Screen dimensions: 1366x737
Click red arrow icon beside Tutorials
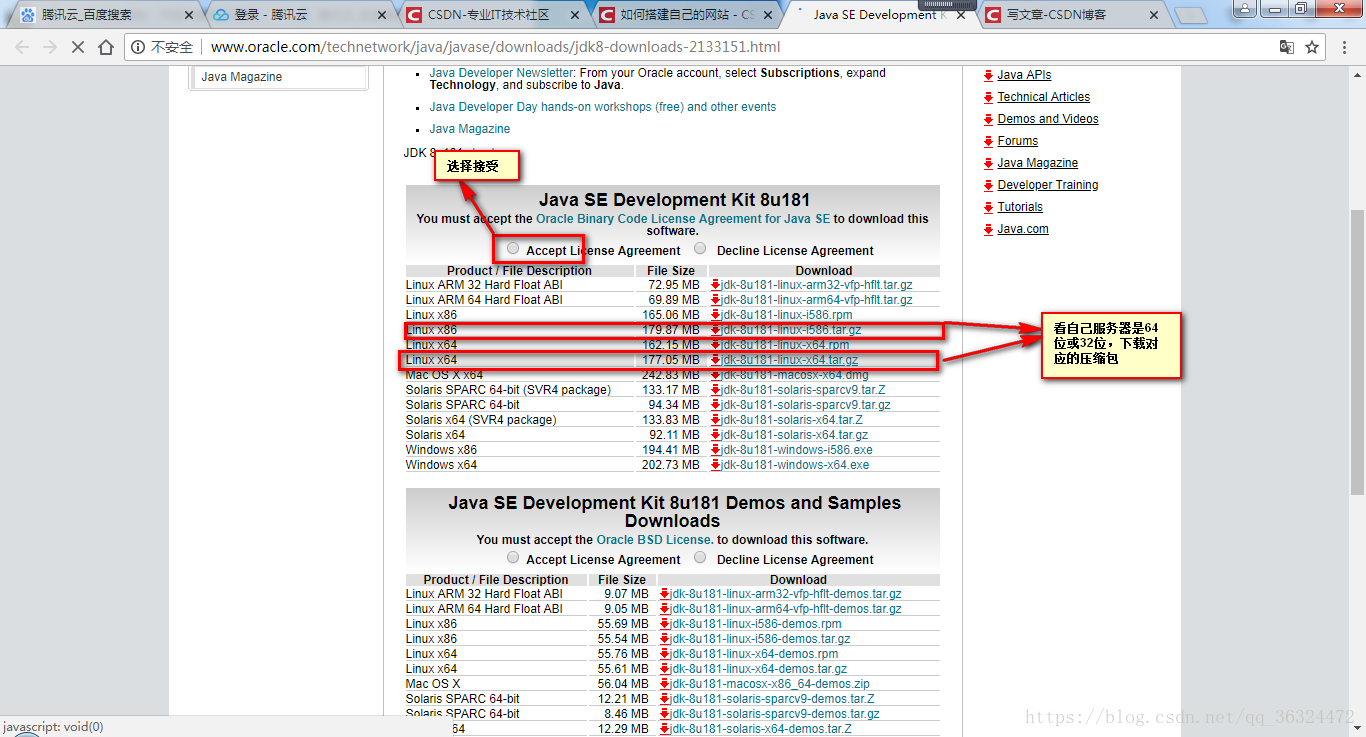(x=988, y=207)
